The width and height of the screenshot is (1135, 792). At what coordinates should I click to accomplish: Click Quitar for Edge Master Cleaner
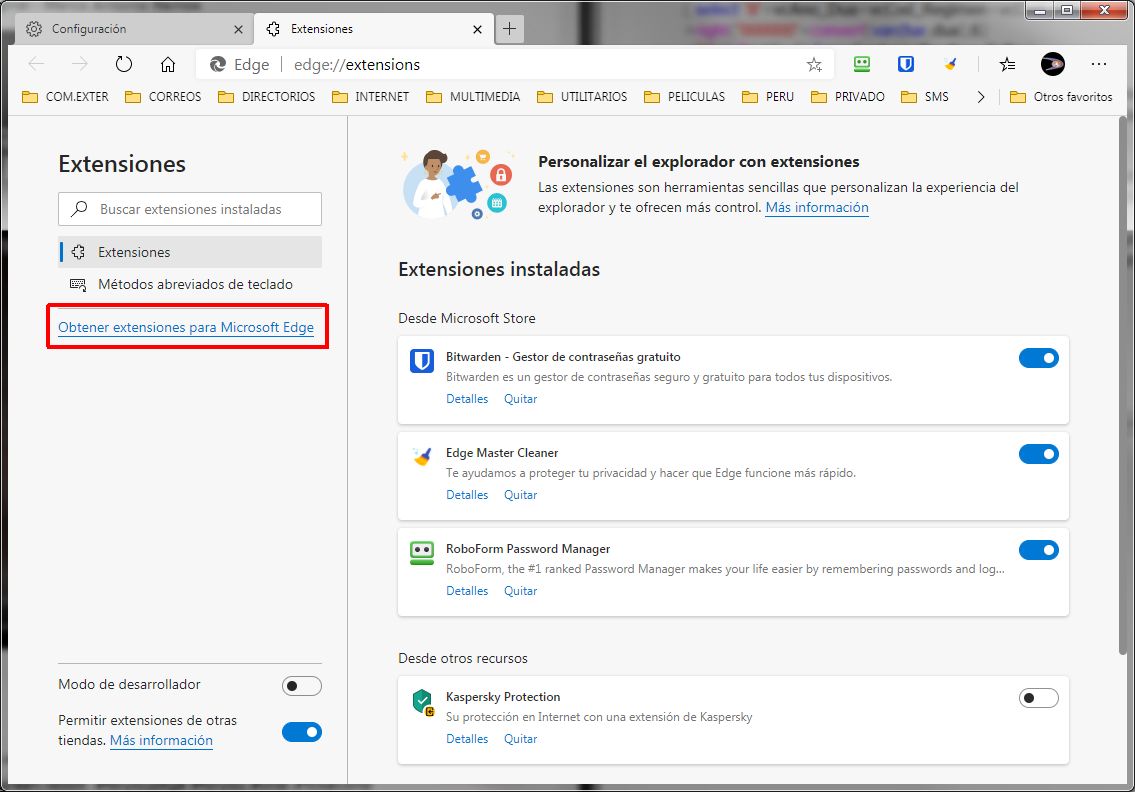[520, 495]
